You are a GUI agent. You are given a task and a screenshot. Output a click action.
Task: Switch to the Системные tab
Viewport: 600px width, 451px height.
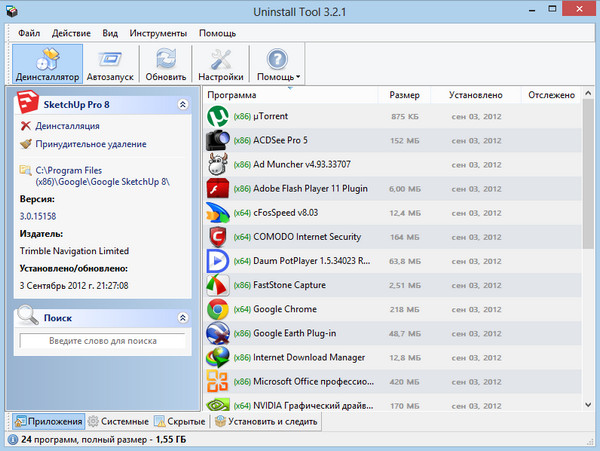coord(118,422)
